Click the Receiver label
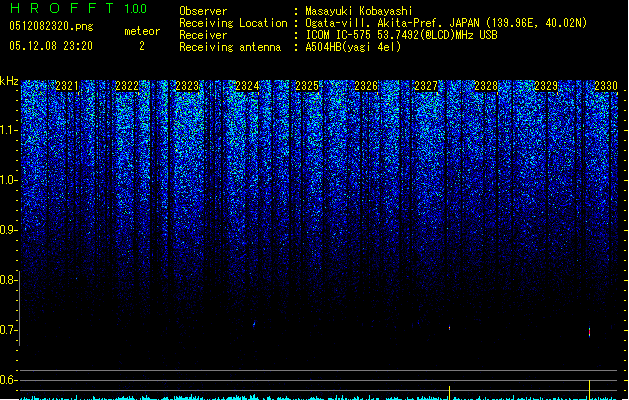The width and height of the screenshot is (629, 400). coord(203,35)
